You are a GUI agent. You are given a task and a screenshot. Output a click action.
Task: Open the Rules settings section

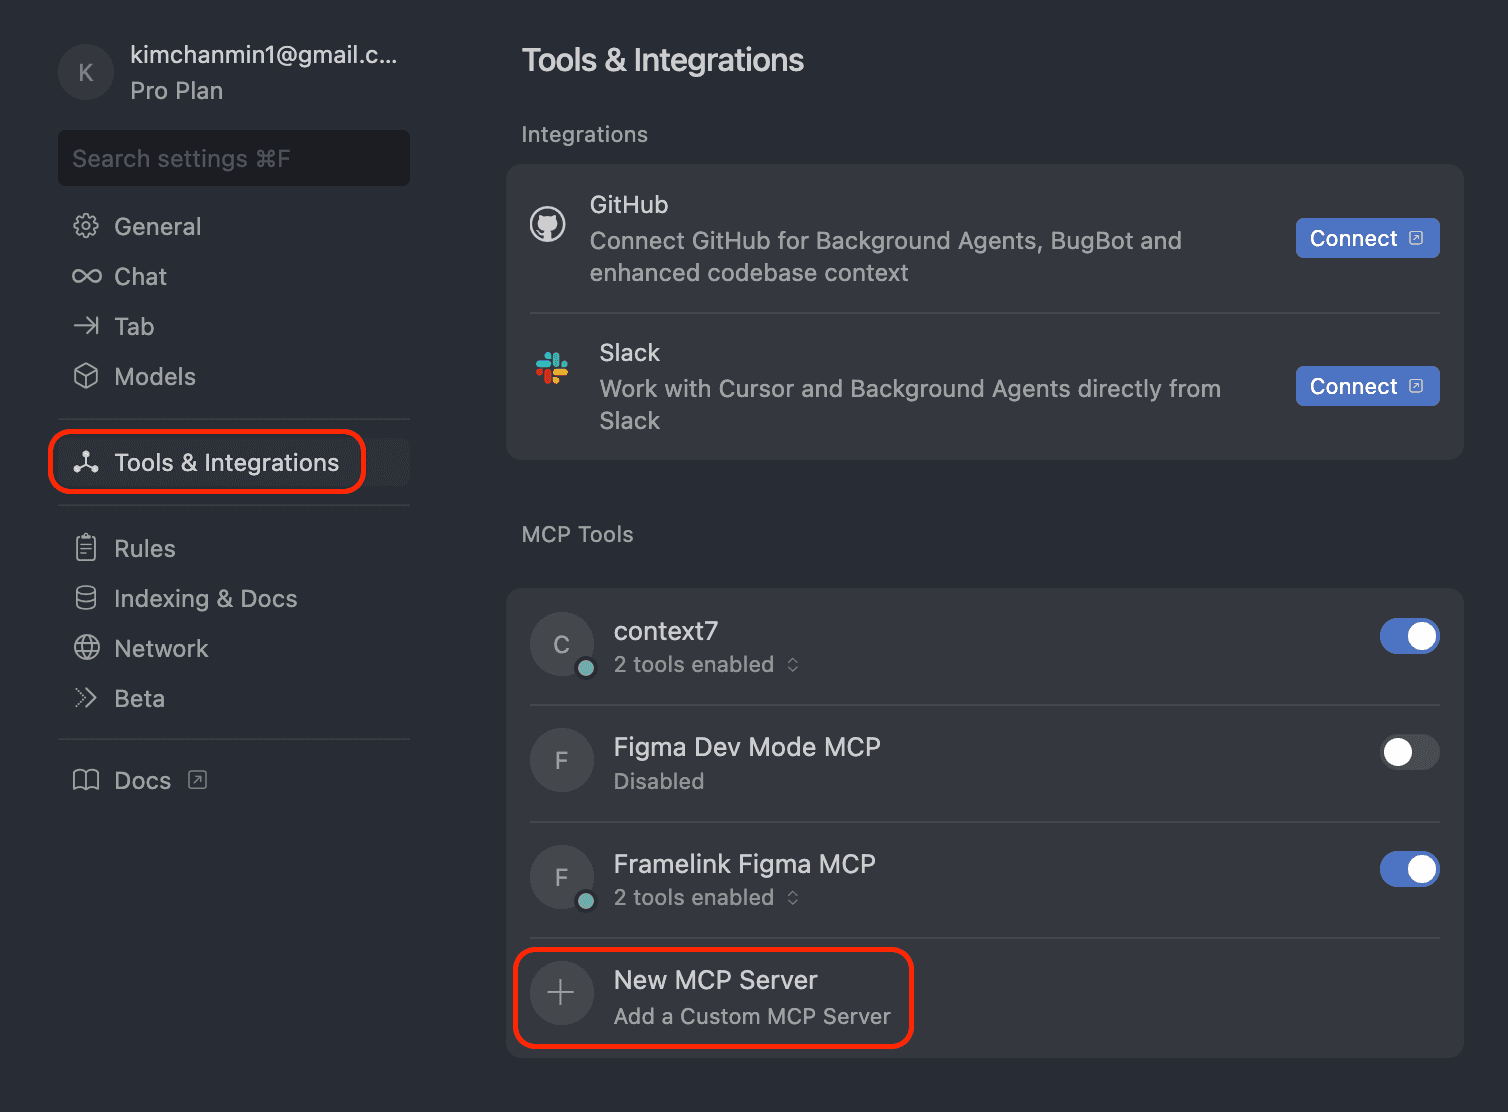(234, 548)
